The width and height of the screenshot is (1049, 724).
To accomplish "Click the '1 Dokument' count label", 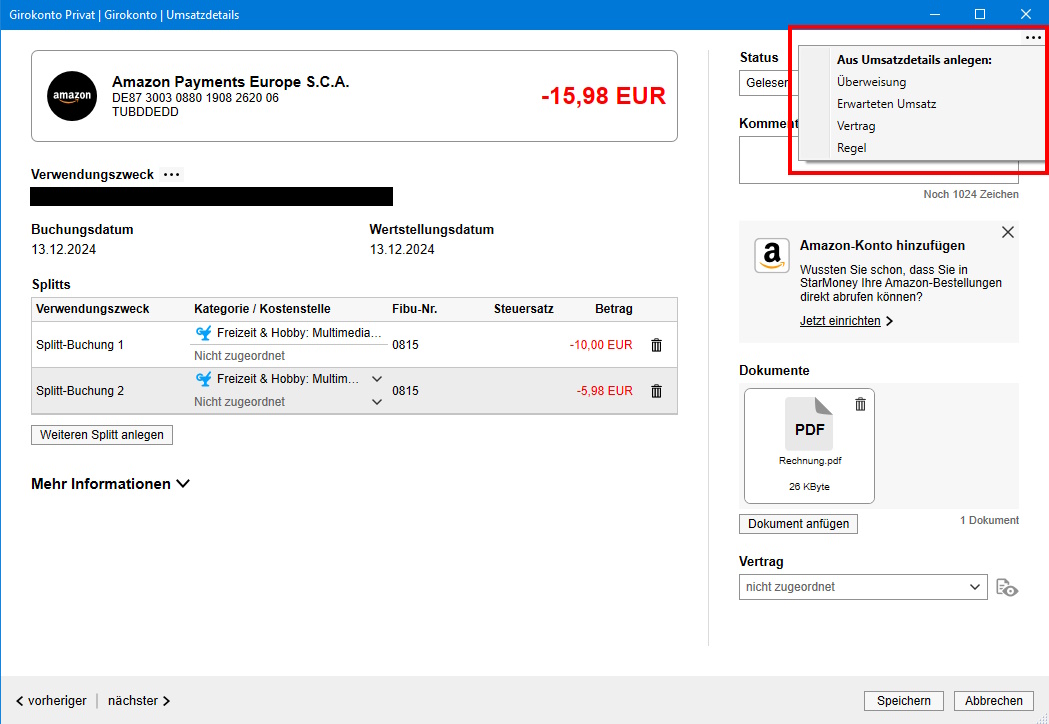I will pyautogui.click(x=989, y=520).
